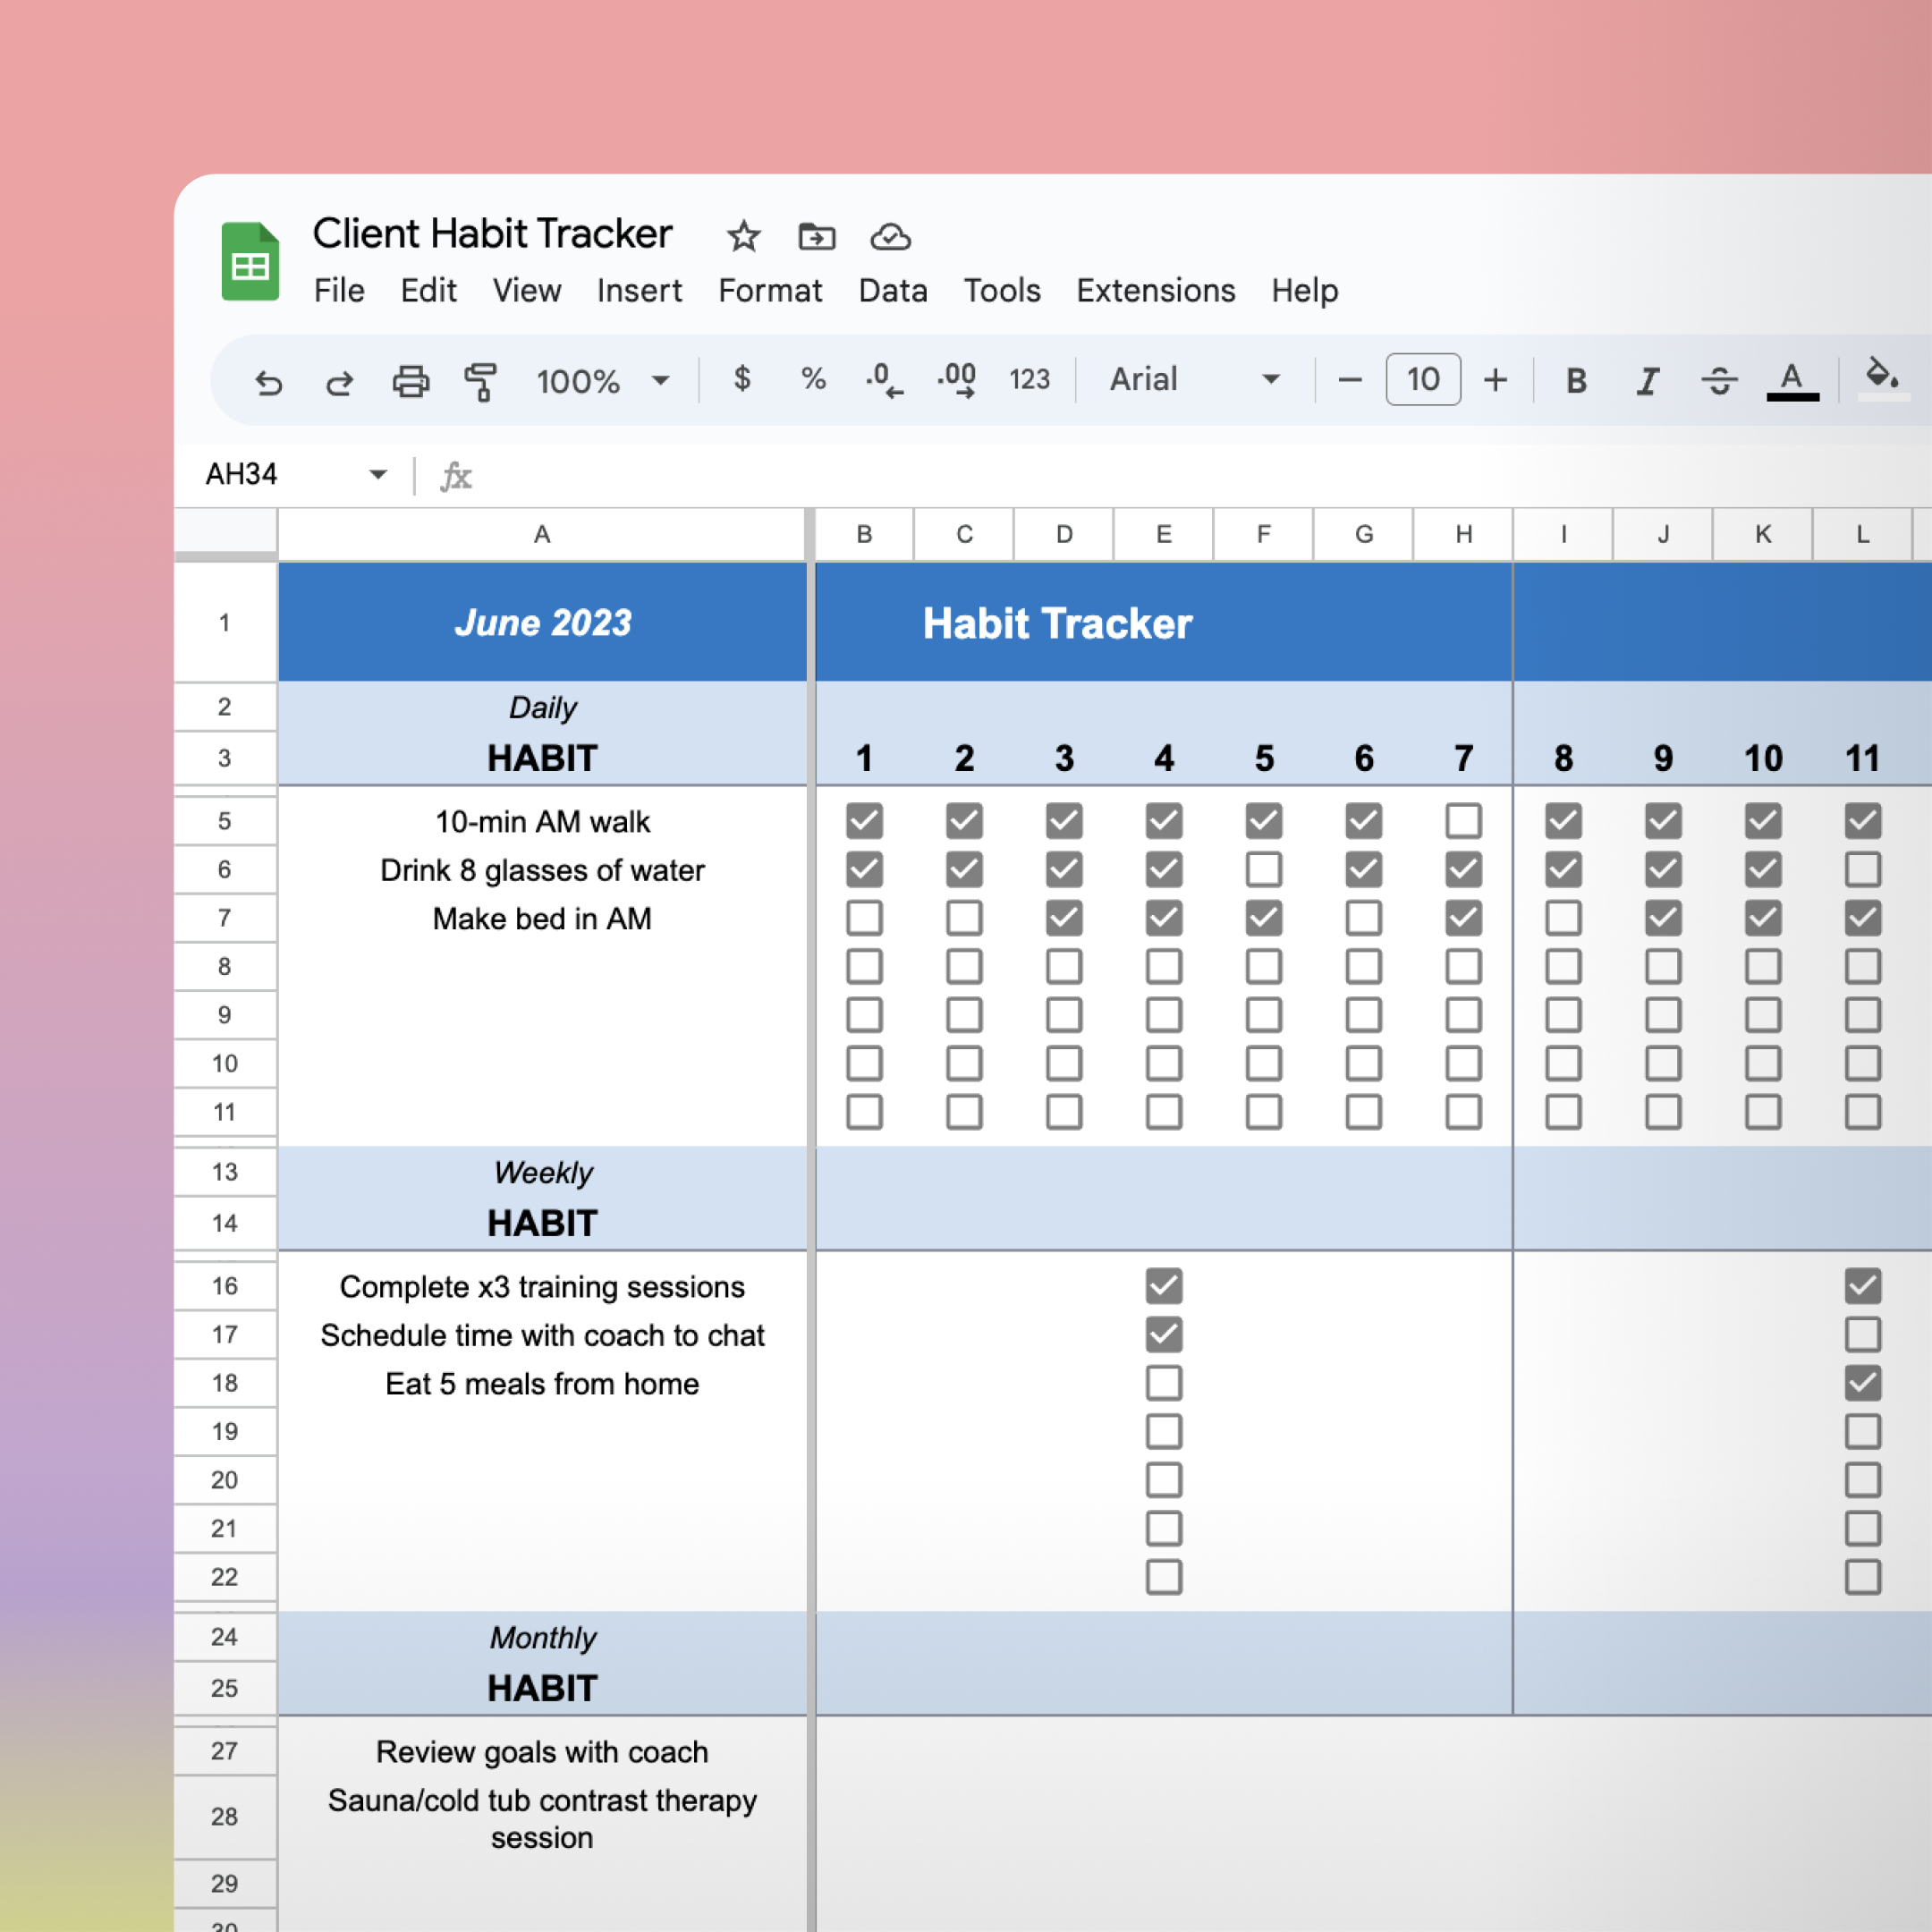Image resolution: width=1932 pixels, height=1932 pixels.
Task: Open the Extensions menu
Action: [1155, 291]
